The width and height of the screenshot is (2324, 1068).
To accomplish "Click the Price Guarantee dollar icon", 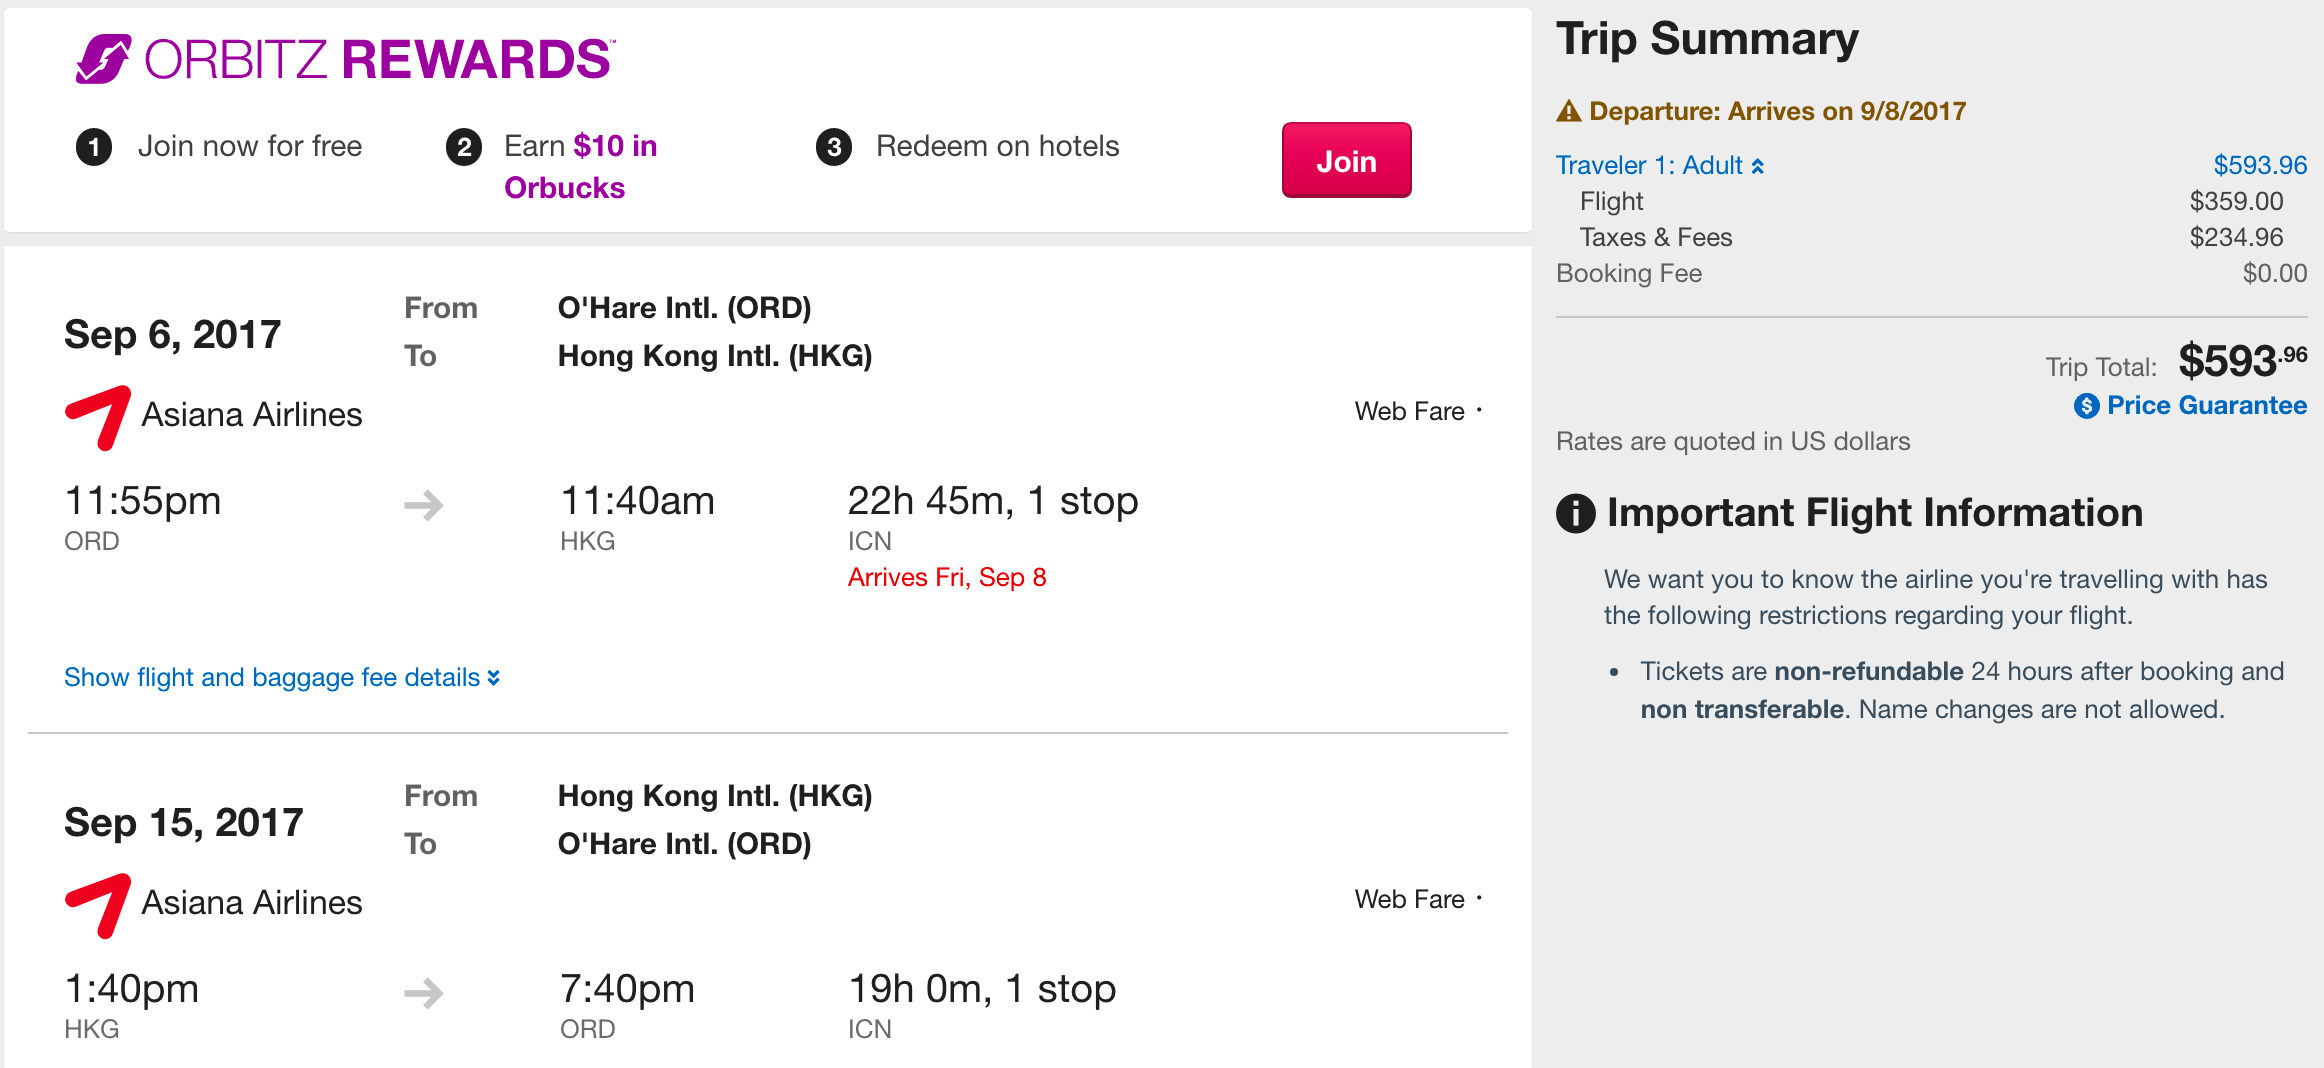I will tap(2086, 406).
